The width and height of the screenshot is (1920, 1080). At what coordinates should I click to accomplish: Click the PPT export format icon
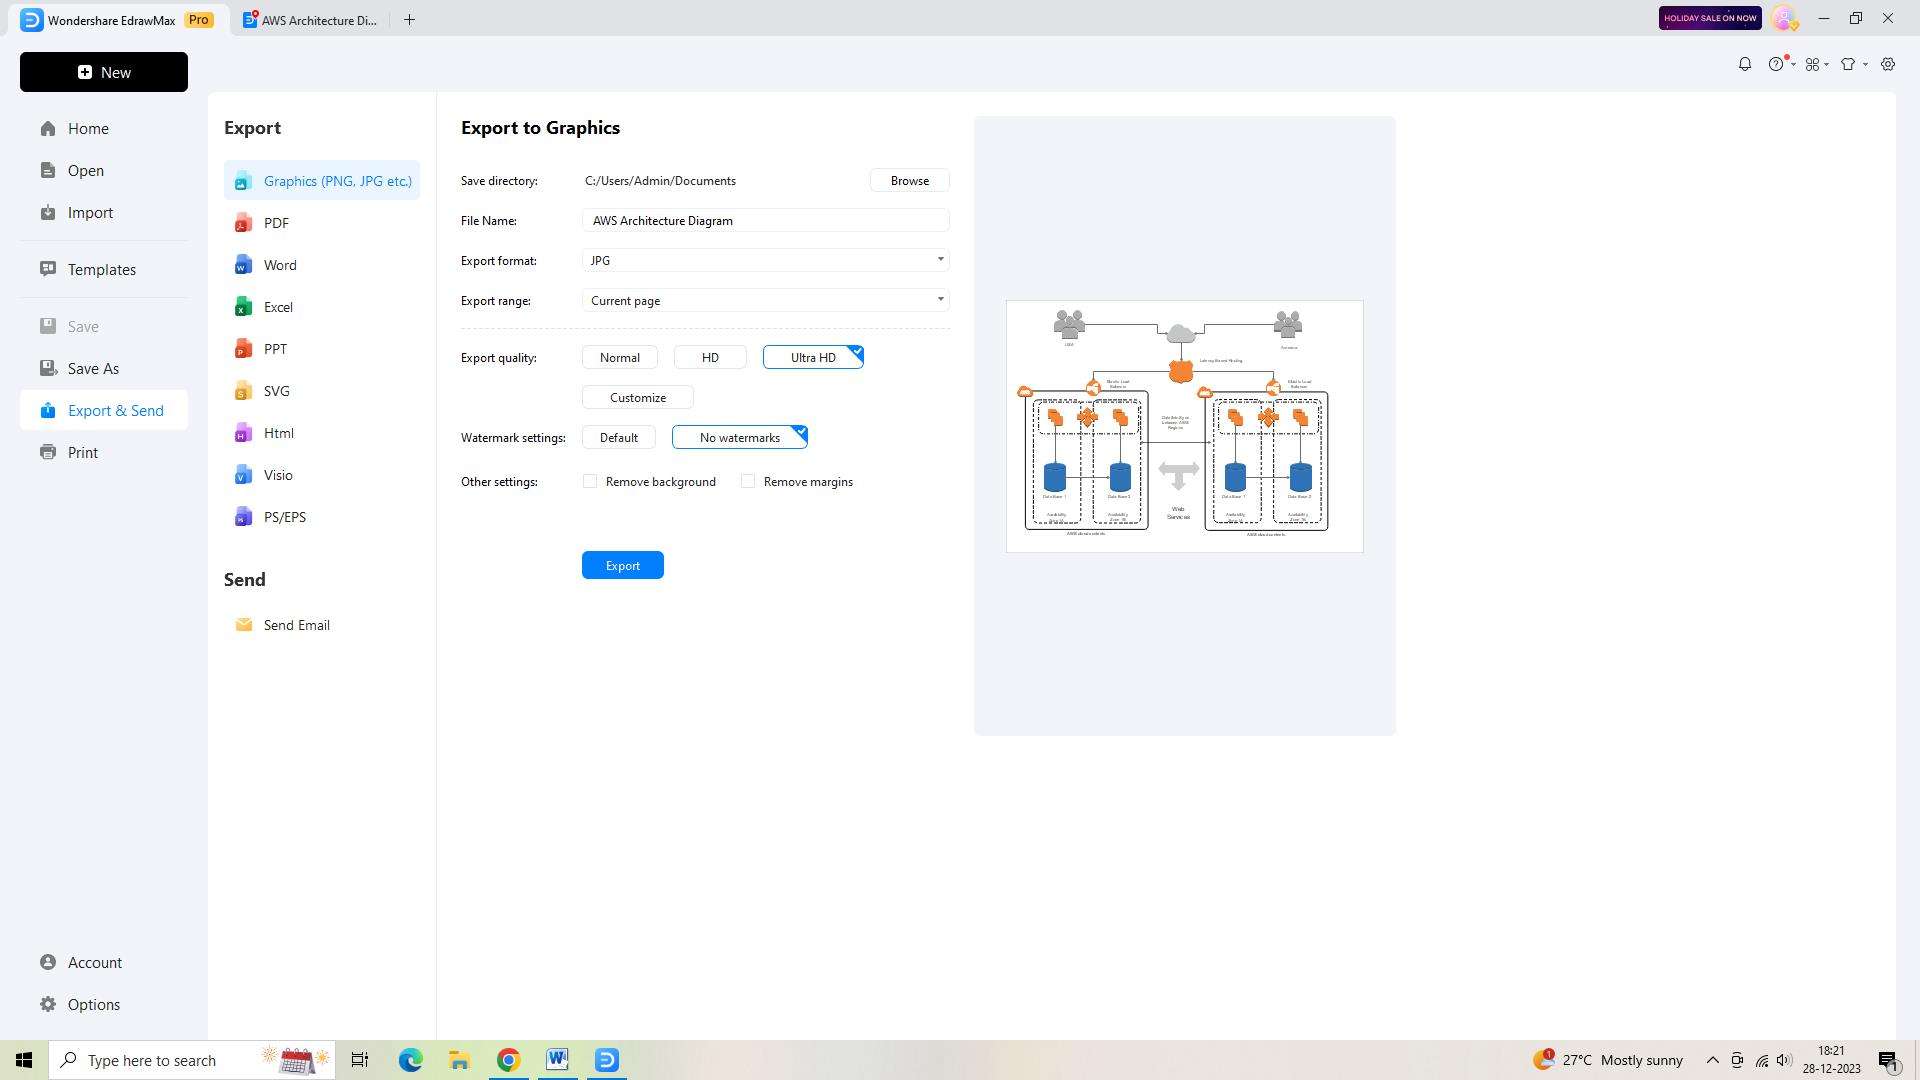pos(243,348)
